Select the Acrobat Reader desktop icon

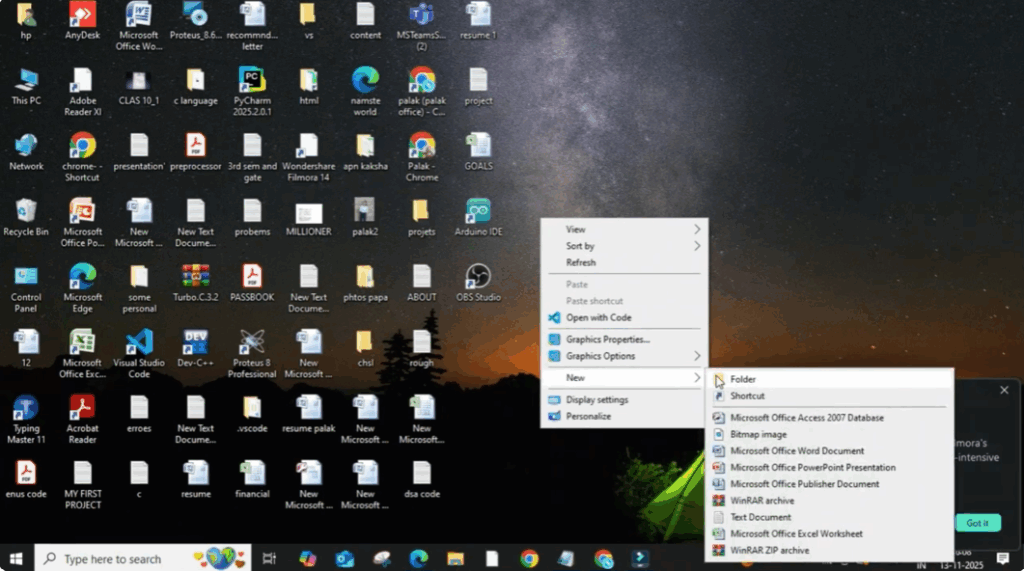pos(82,419)
